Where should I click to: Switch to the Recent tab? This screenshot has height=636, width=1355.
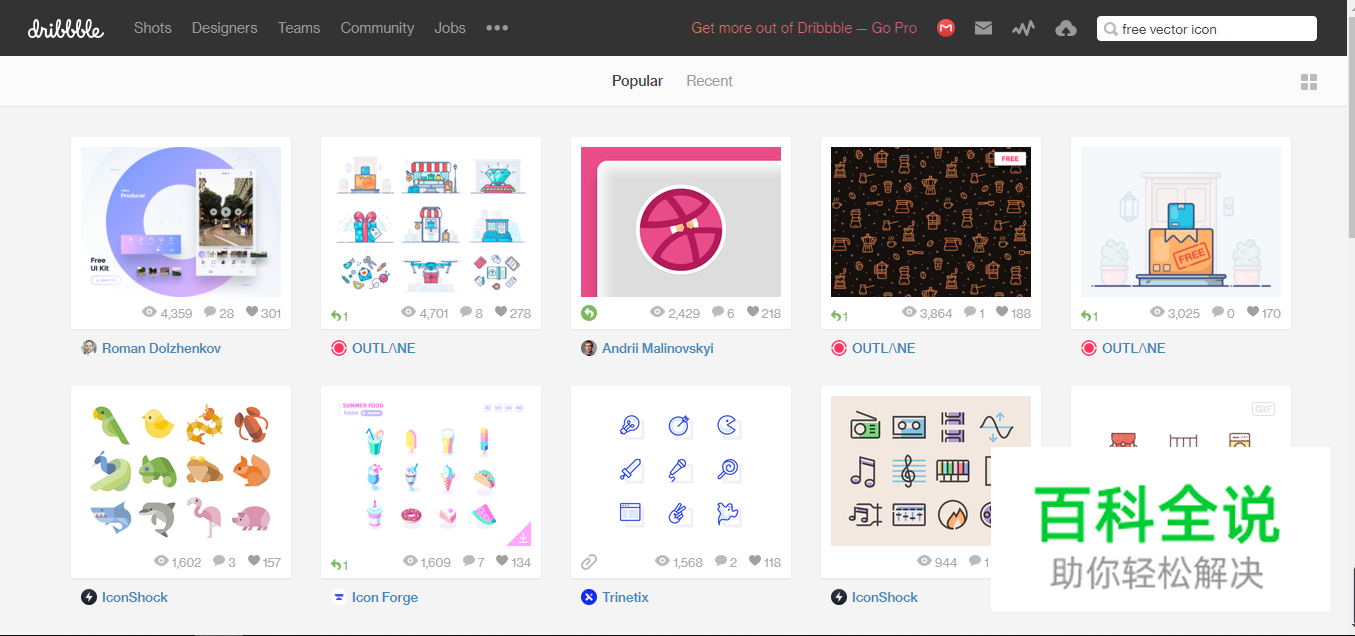click(709, 81)
